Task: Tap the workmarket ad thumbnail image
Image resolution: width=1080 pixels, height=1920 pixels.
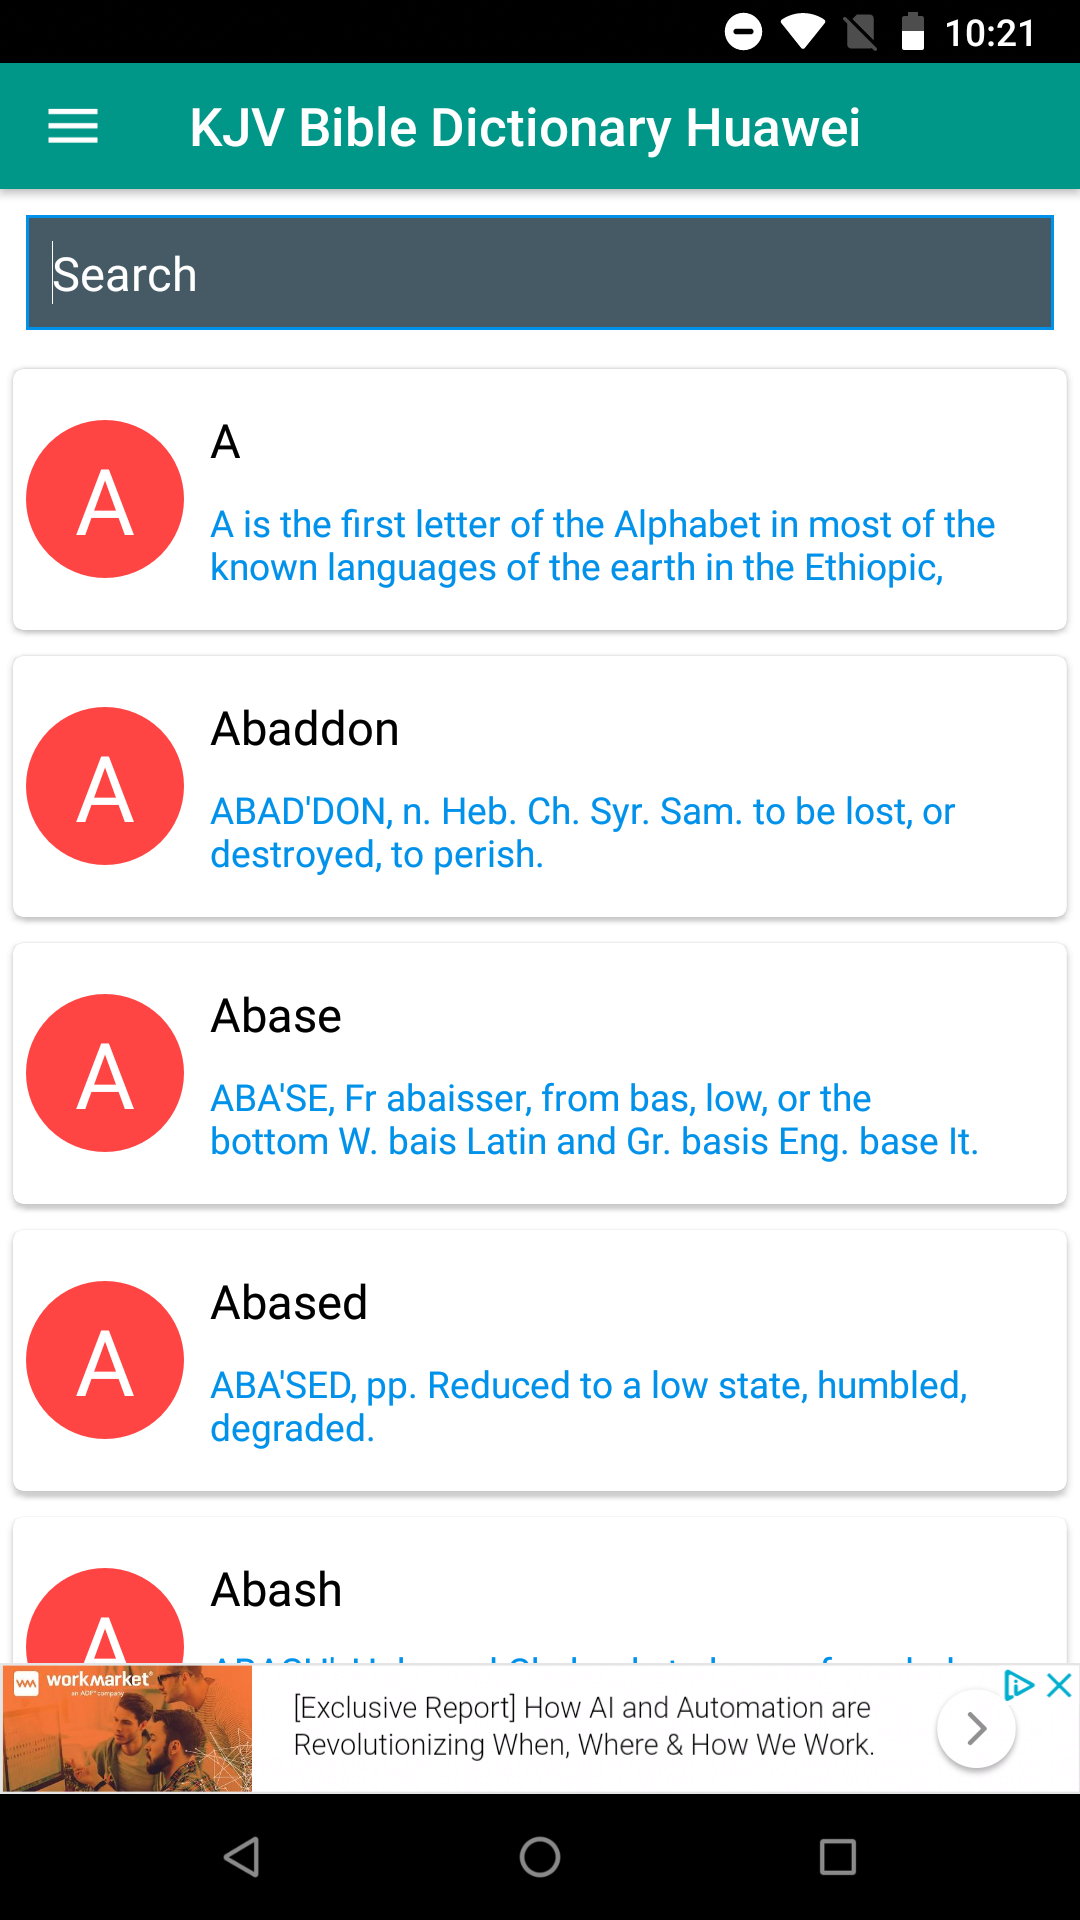Action: (127, 1728)
